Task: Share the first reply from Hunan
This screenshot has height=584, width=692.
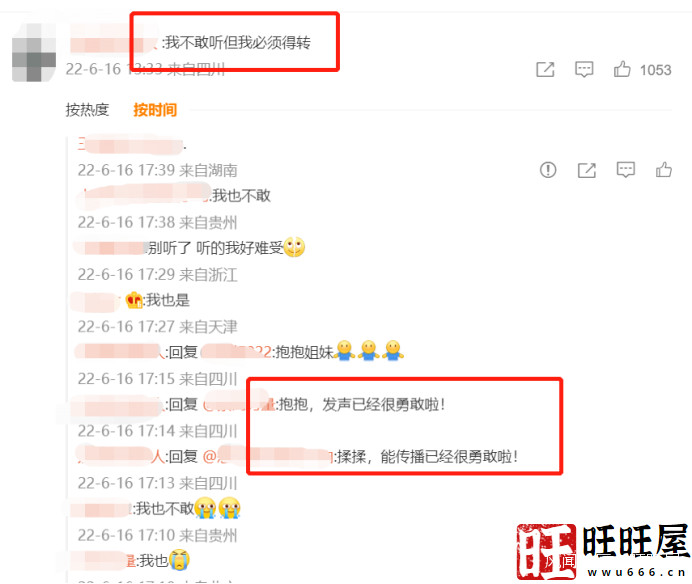Action: click(x=587, y=170)
